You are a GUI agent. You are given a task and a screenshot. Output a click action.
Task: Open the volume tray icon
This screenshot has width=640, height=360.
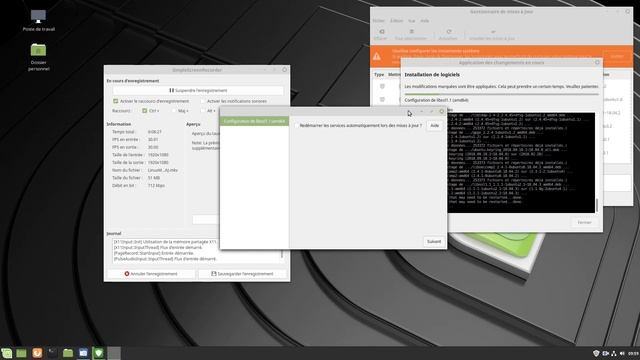[x=622, y=353]
